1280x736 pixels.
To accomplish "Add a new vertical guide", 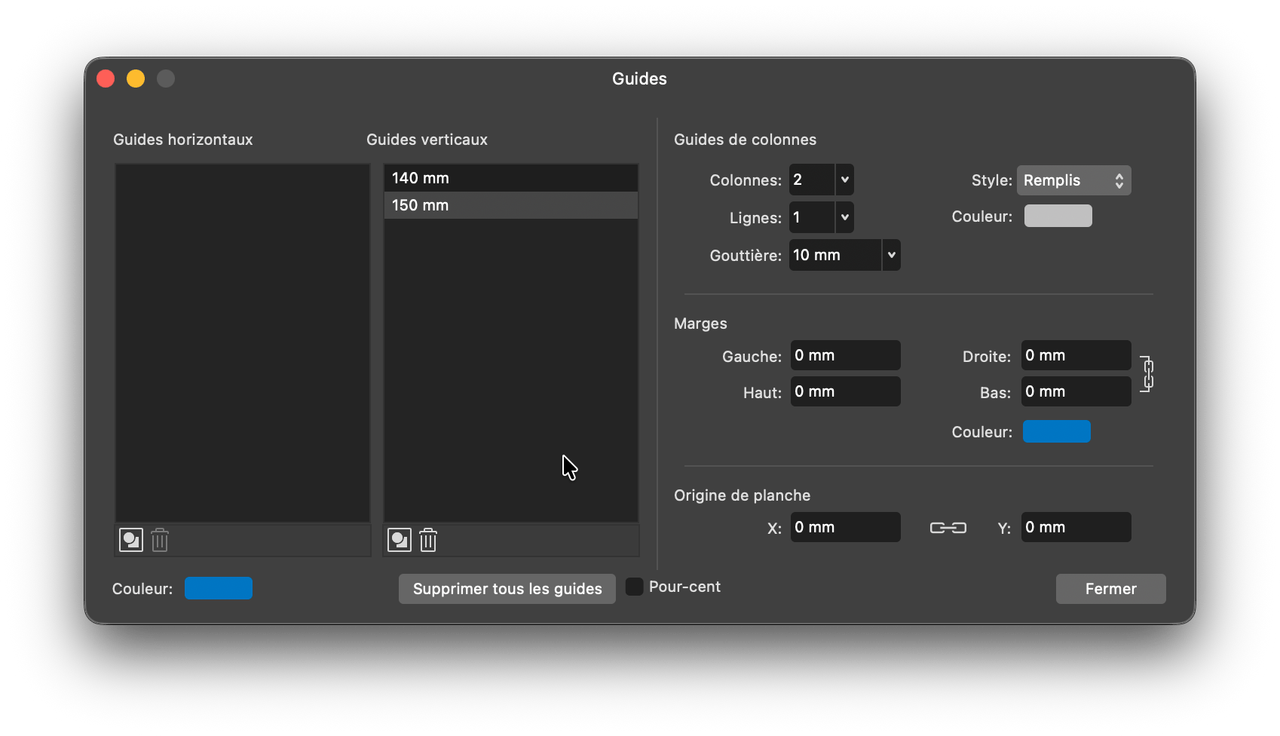I will coord(398,539).
